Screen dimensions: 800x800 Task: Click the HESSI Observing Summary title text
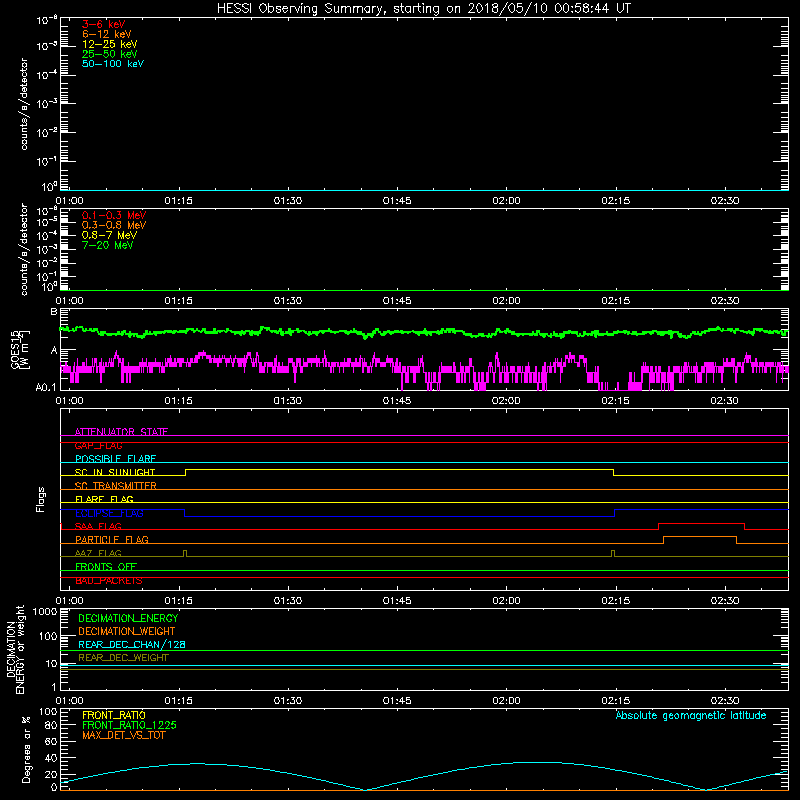point(423,9)
